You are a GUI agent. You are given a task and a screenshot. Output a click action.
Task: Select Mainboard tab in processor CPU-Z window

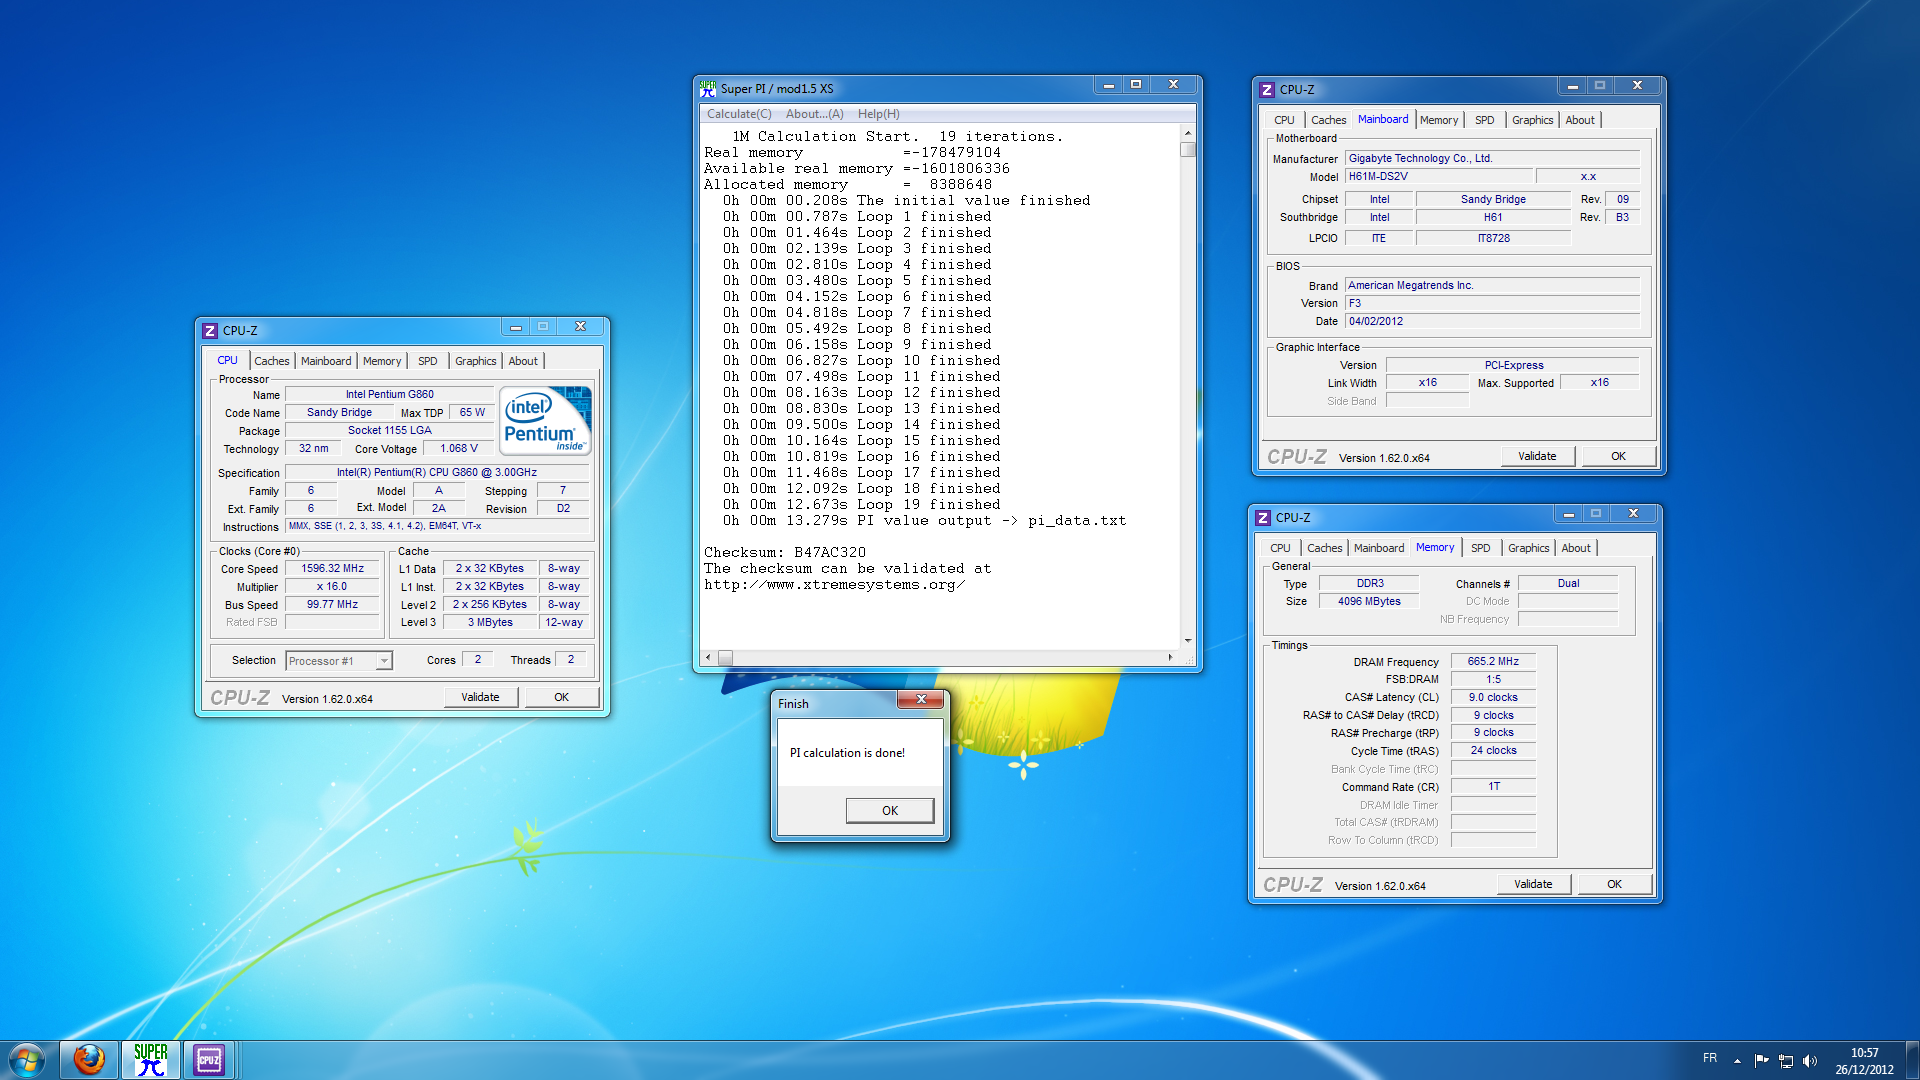(x=326, y=361)
